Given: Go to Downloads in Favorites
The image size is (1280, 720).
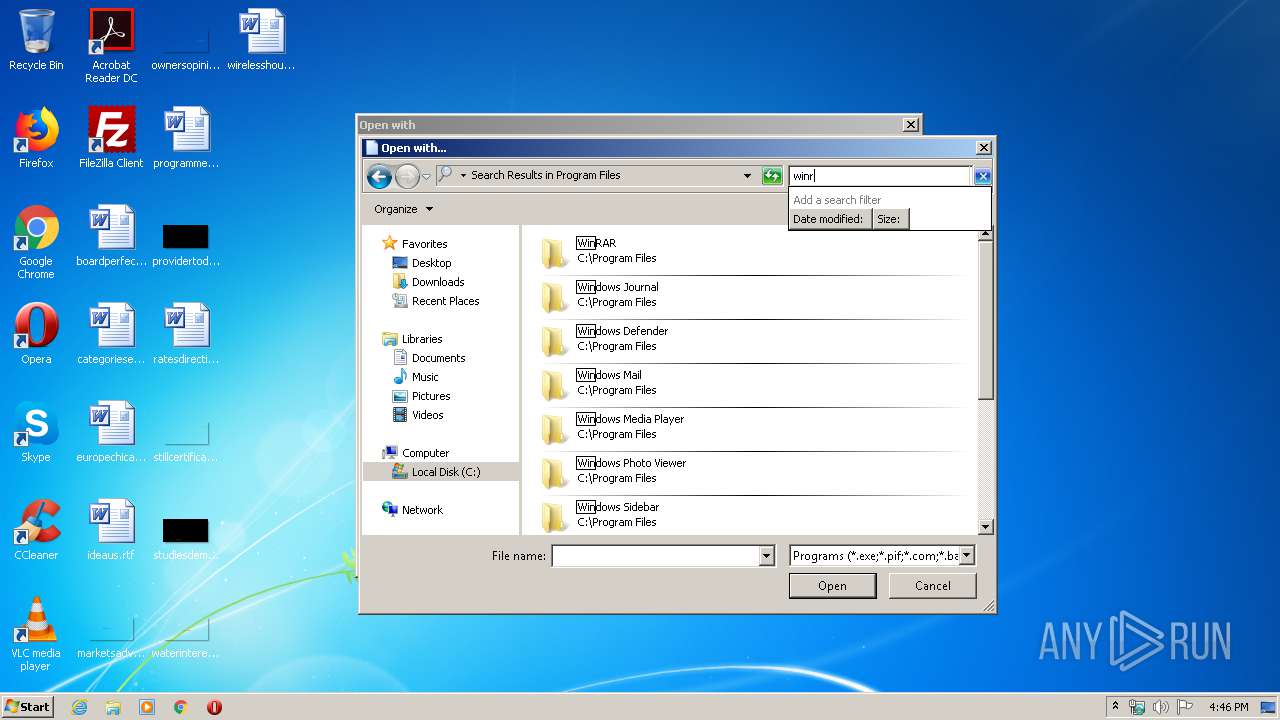Looking at the screenshot, I should [438, 282].
